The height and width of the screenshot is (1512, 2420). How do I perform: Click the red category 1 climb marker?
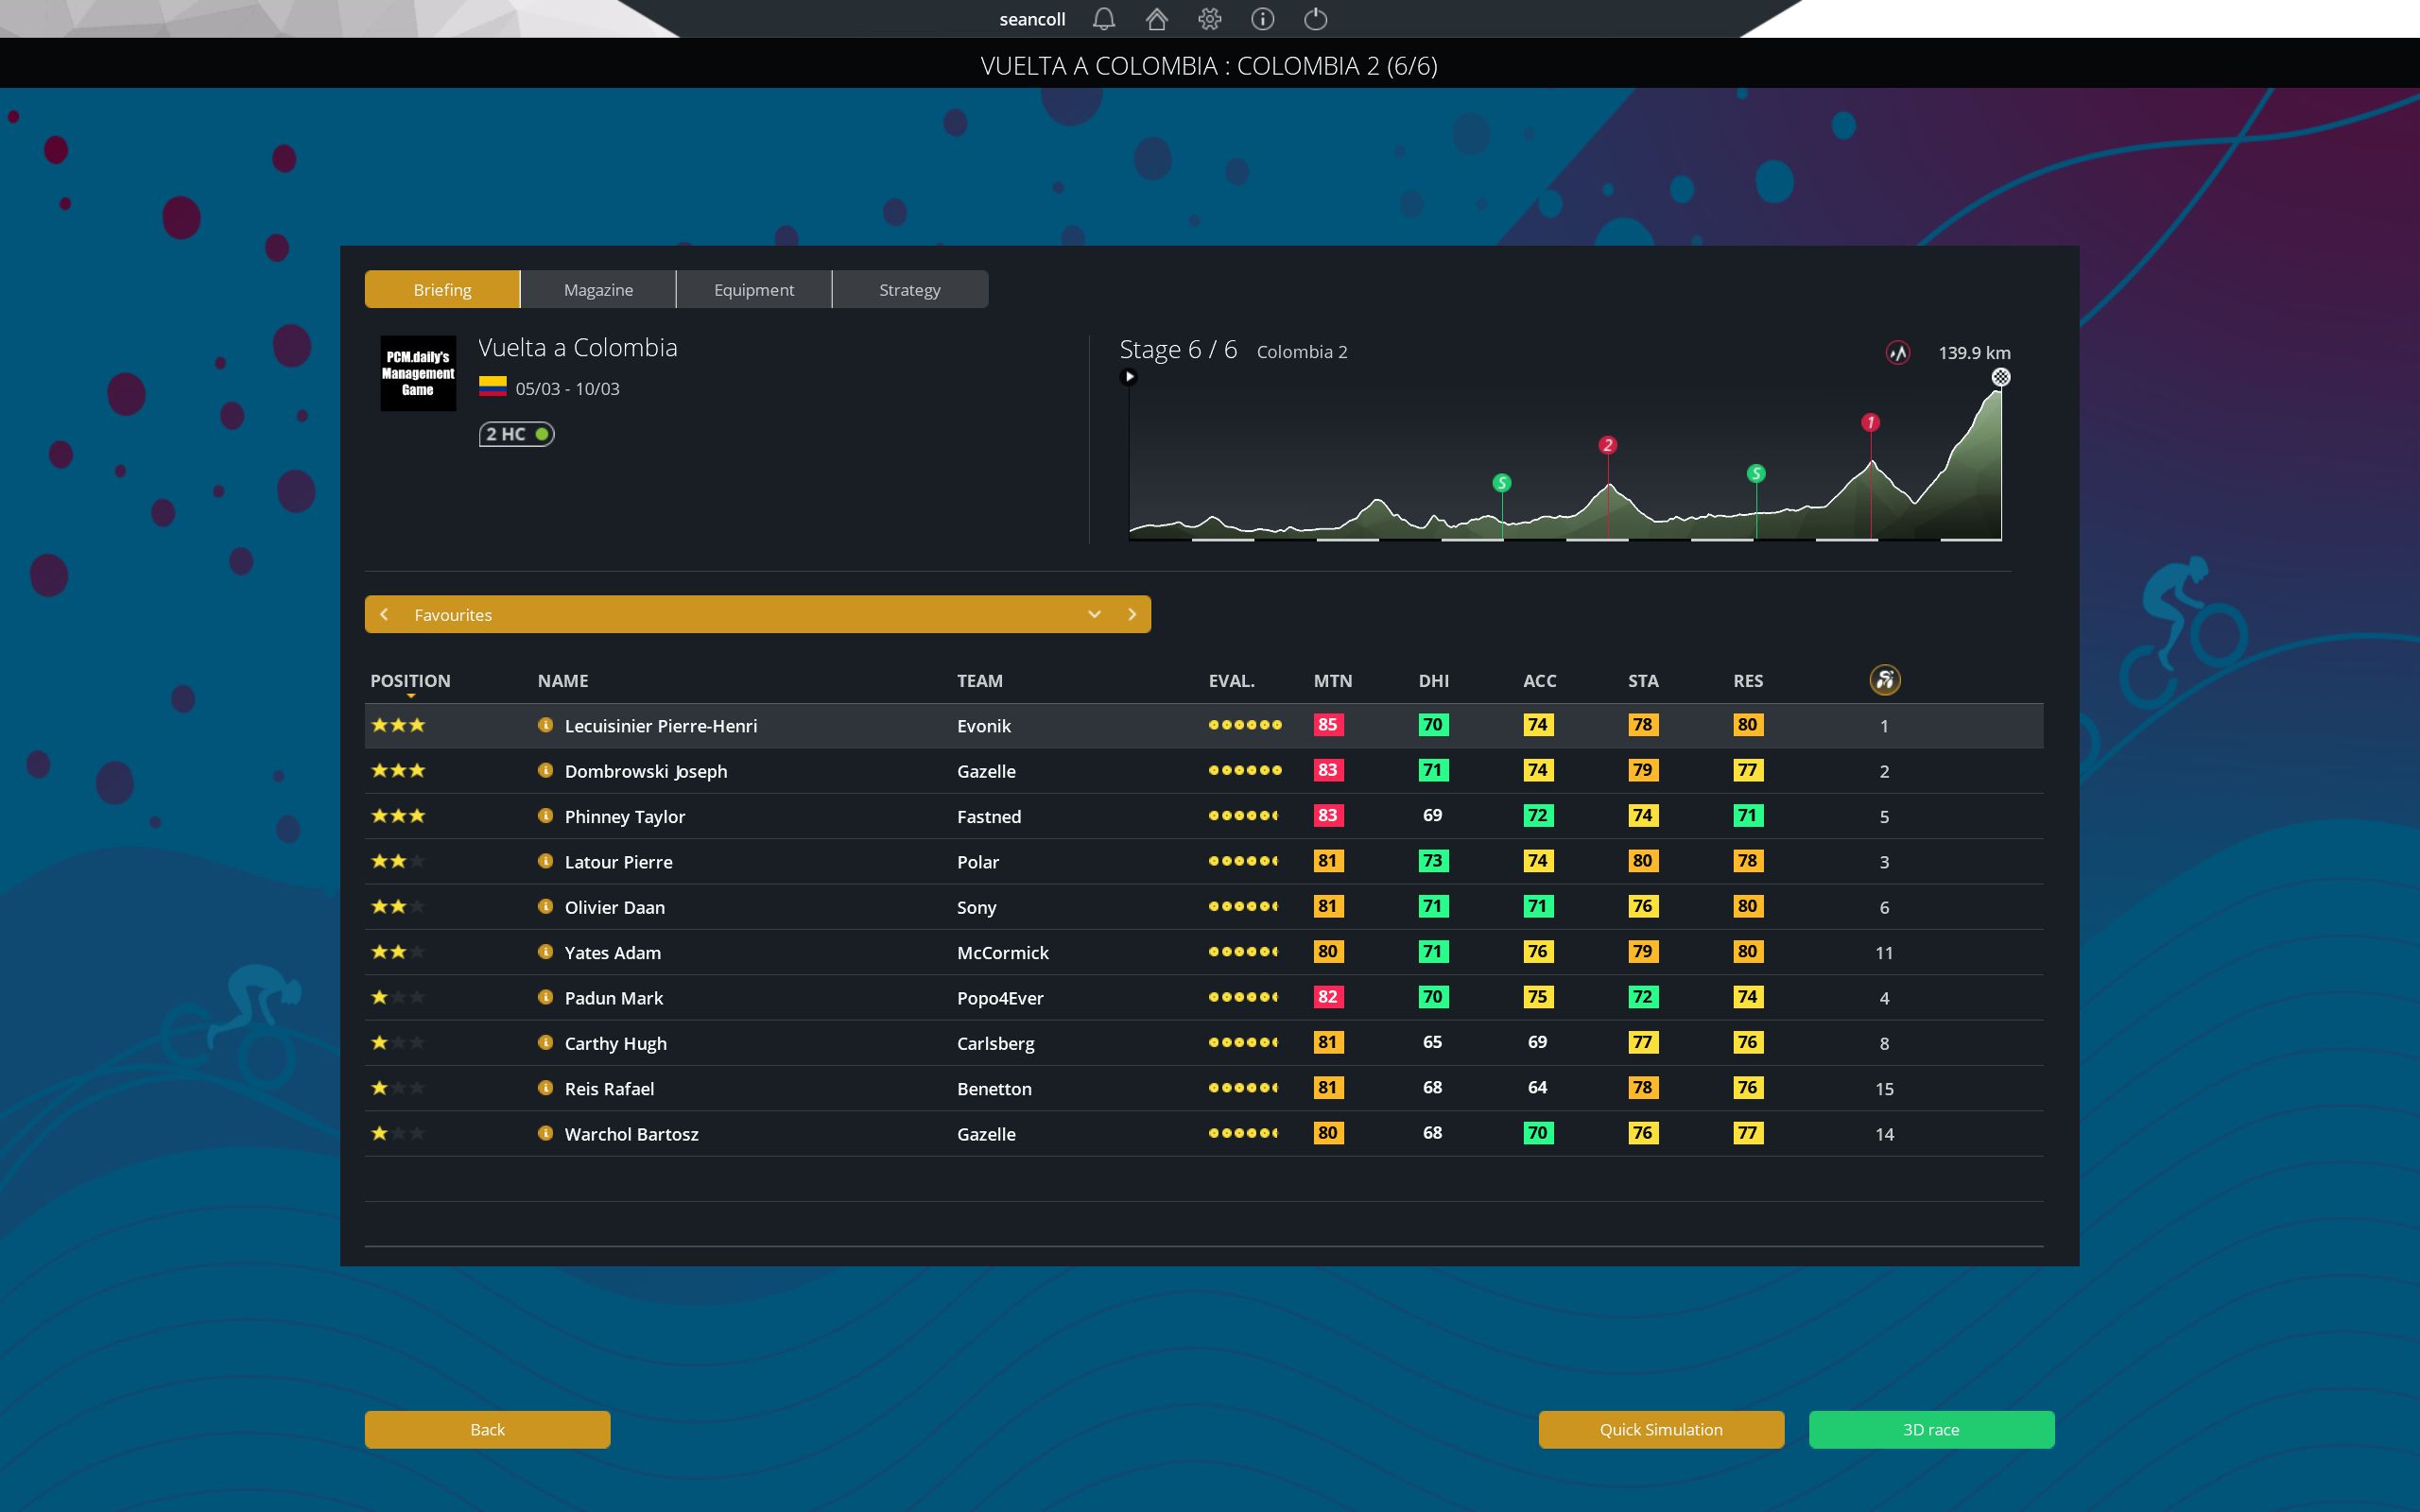[1870, 423]
